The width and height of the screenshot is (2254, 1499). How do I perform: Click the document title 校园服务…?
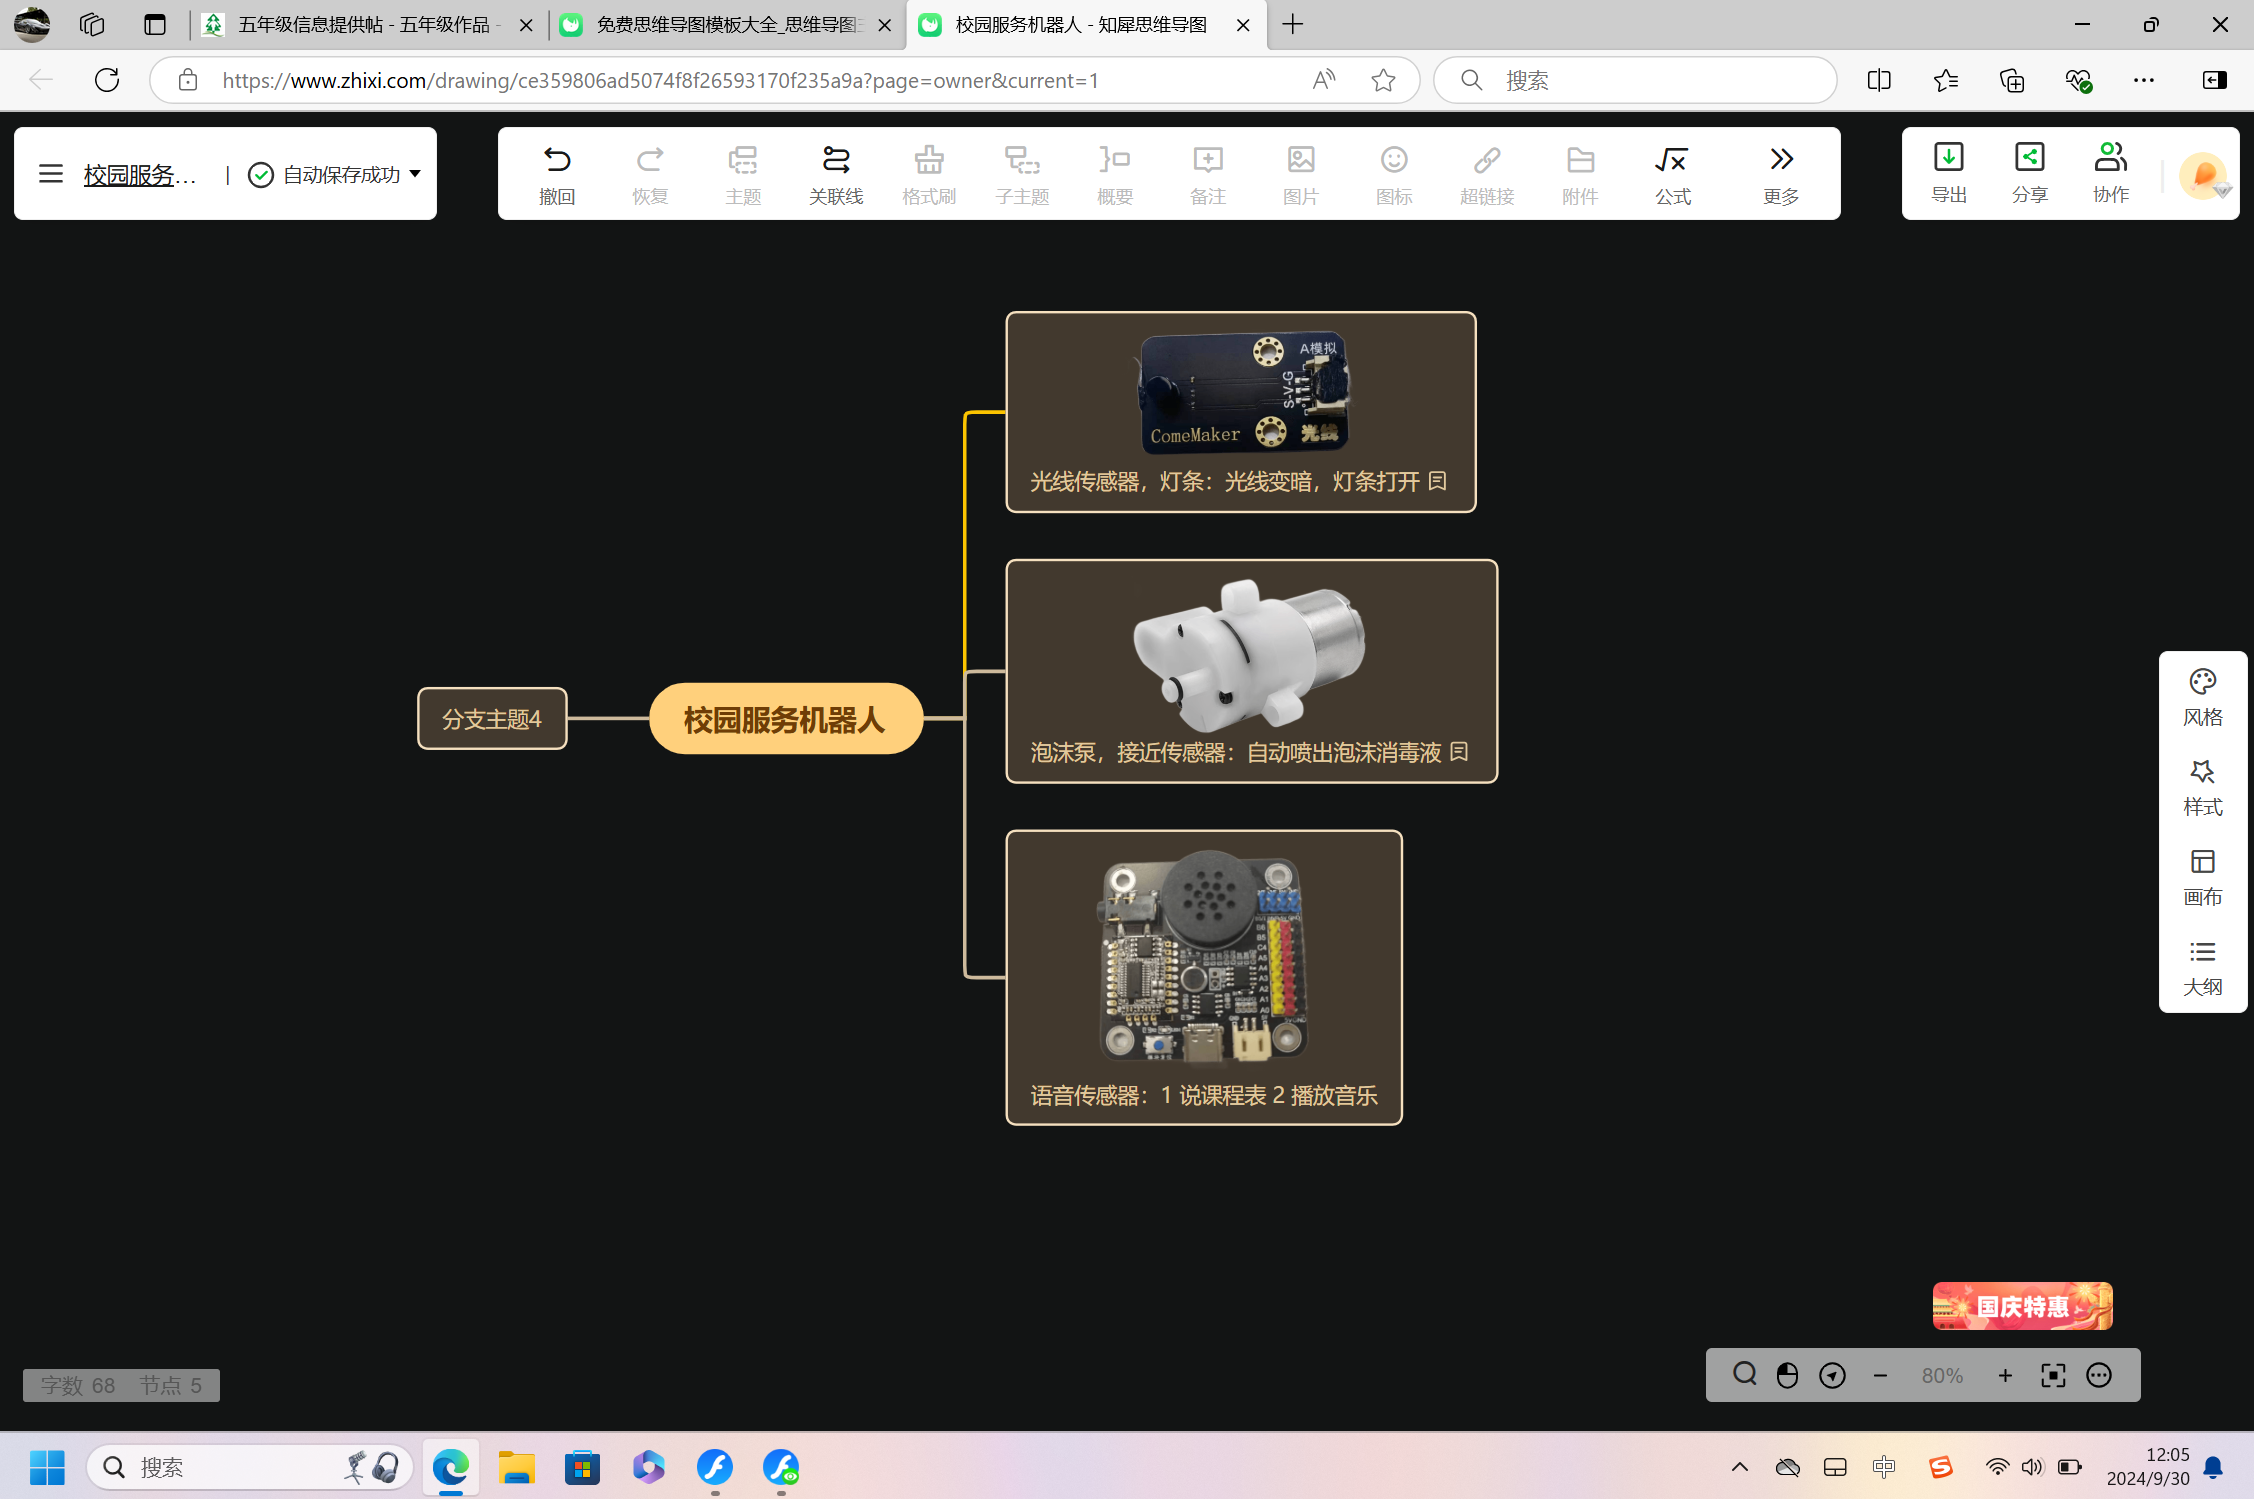[x=140, y=175]
